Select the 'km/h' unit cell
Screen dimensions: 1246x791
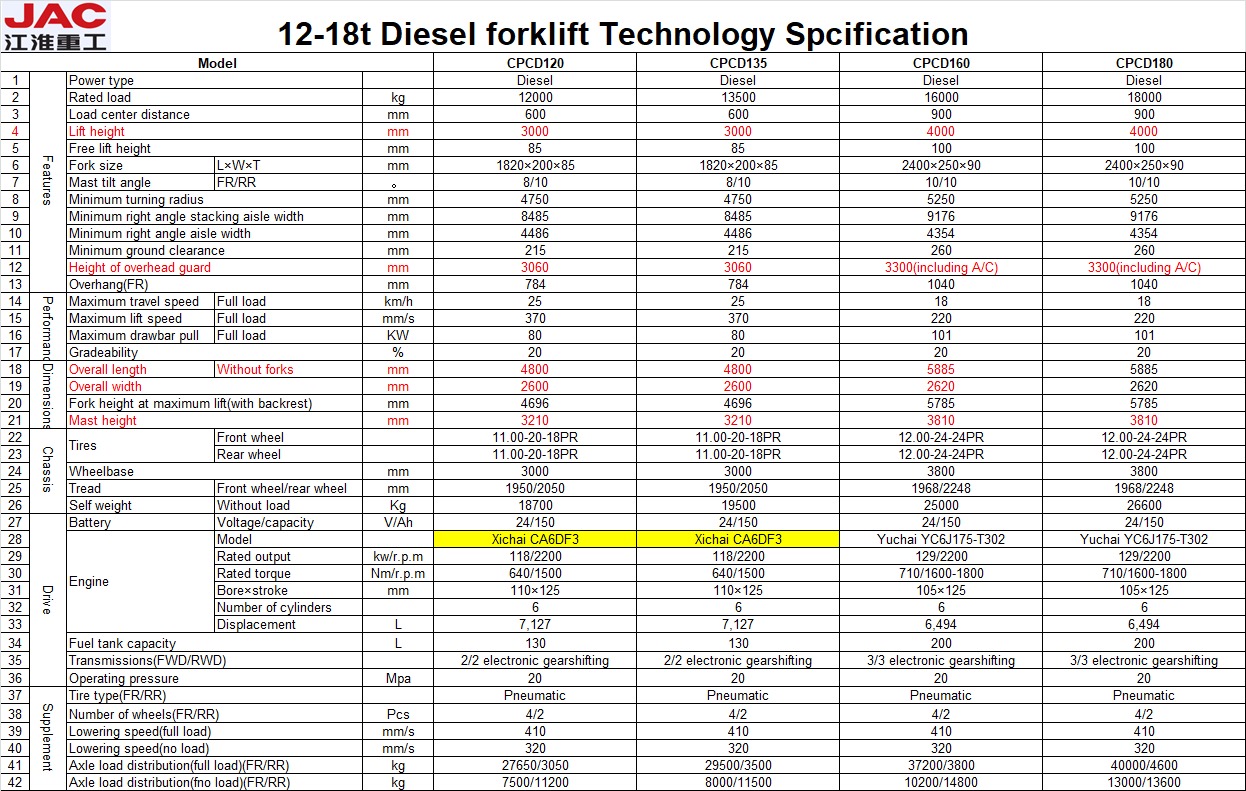pos(398,302)
